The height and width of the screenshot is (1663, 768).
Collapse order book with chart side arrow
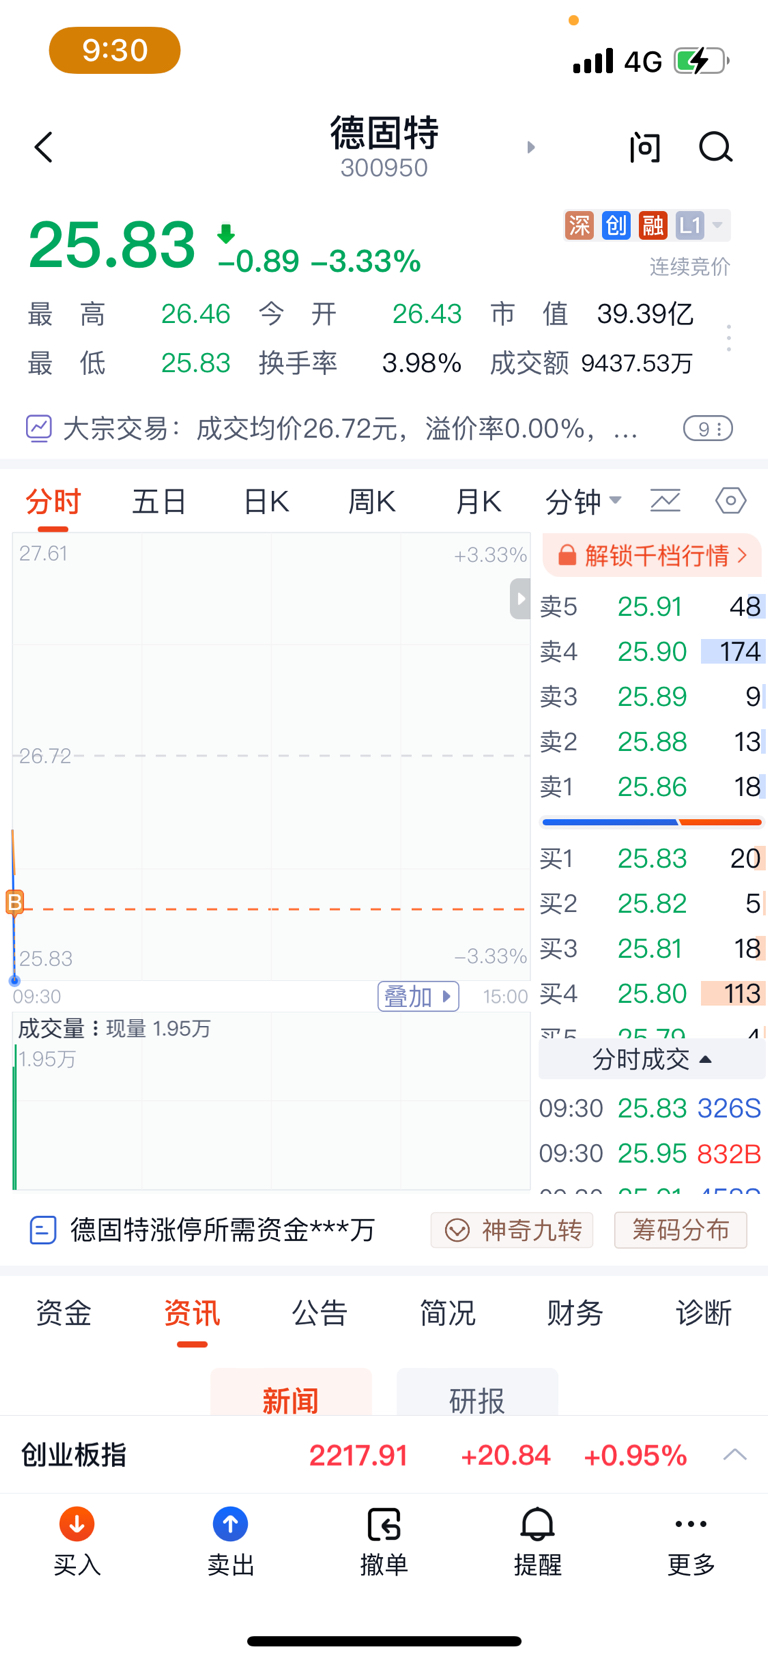point(520,599)
